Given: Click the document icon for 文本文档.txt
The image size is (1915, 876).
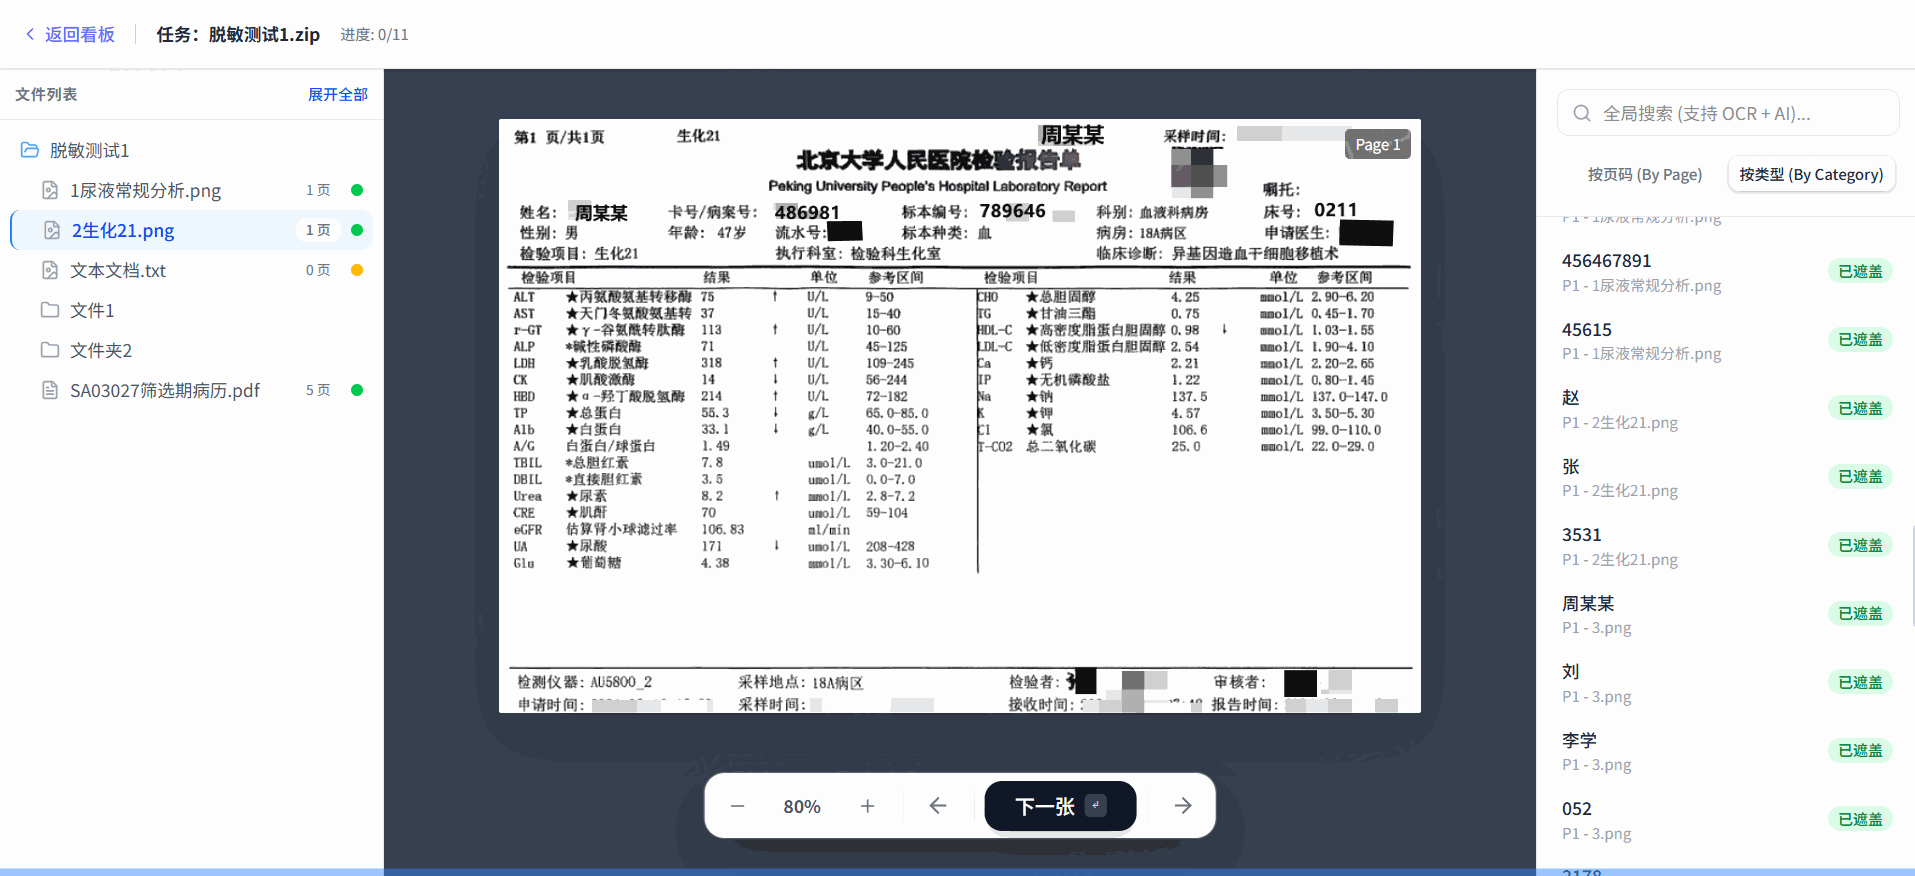Looking at the screenshot, I should click(50, 270).
